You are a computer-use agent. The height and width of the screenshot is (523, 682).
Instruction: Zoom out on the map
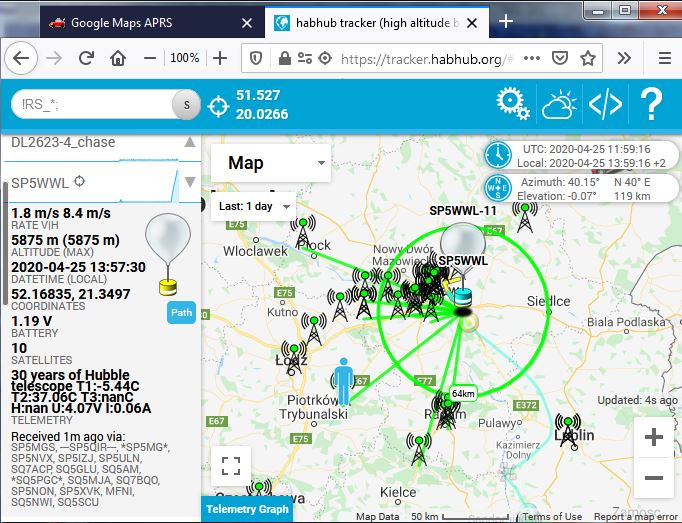pyautogui.click(x=654, y=478)
